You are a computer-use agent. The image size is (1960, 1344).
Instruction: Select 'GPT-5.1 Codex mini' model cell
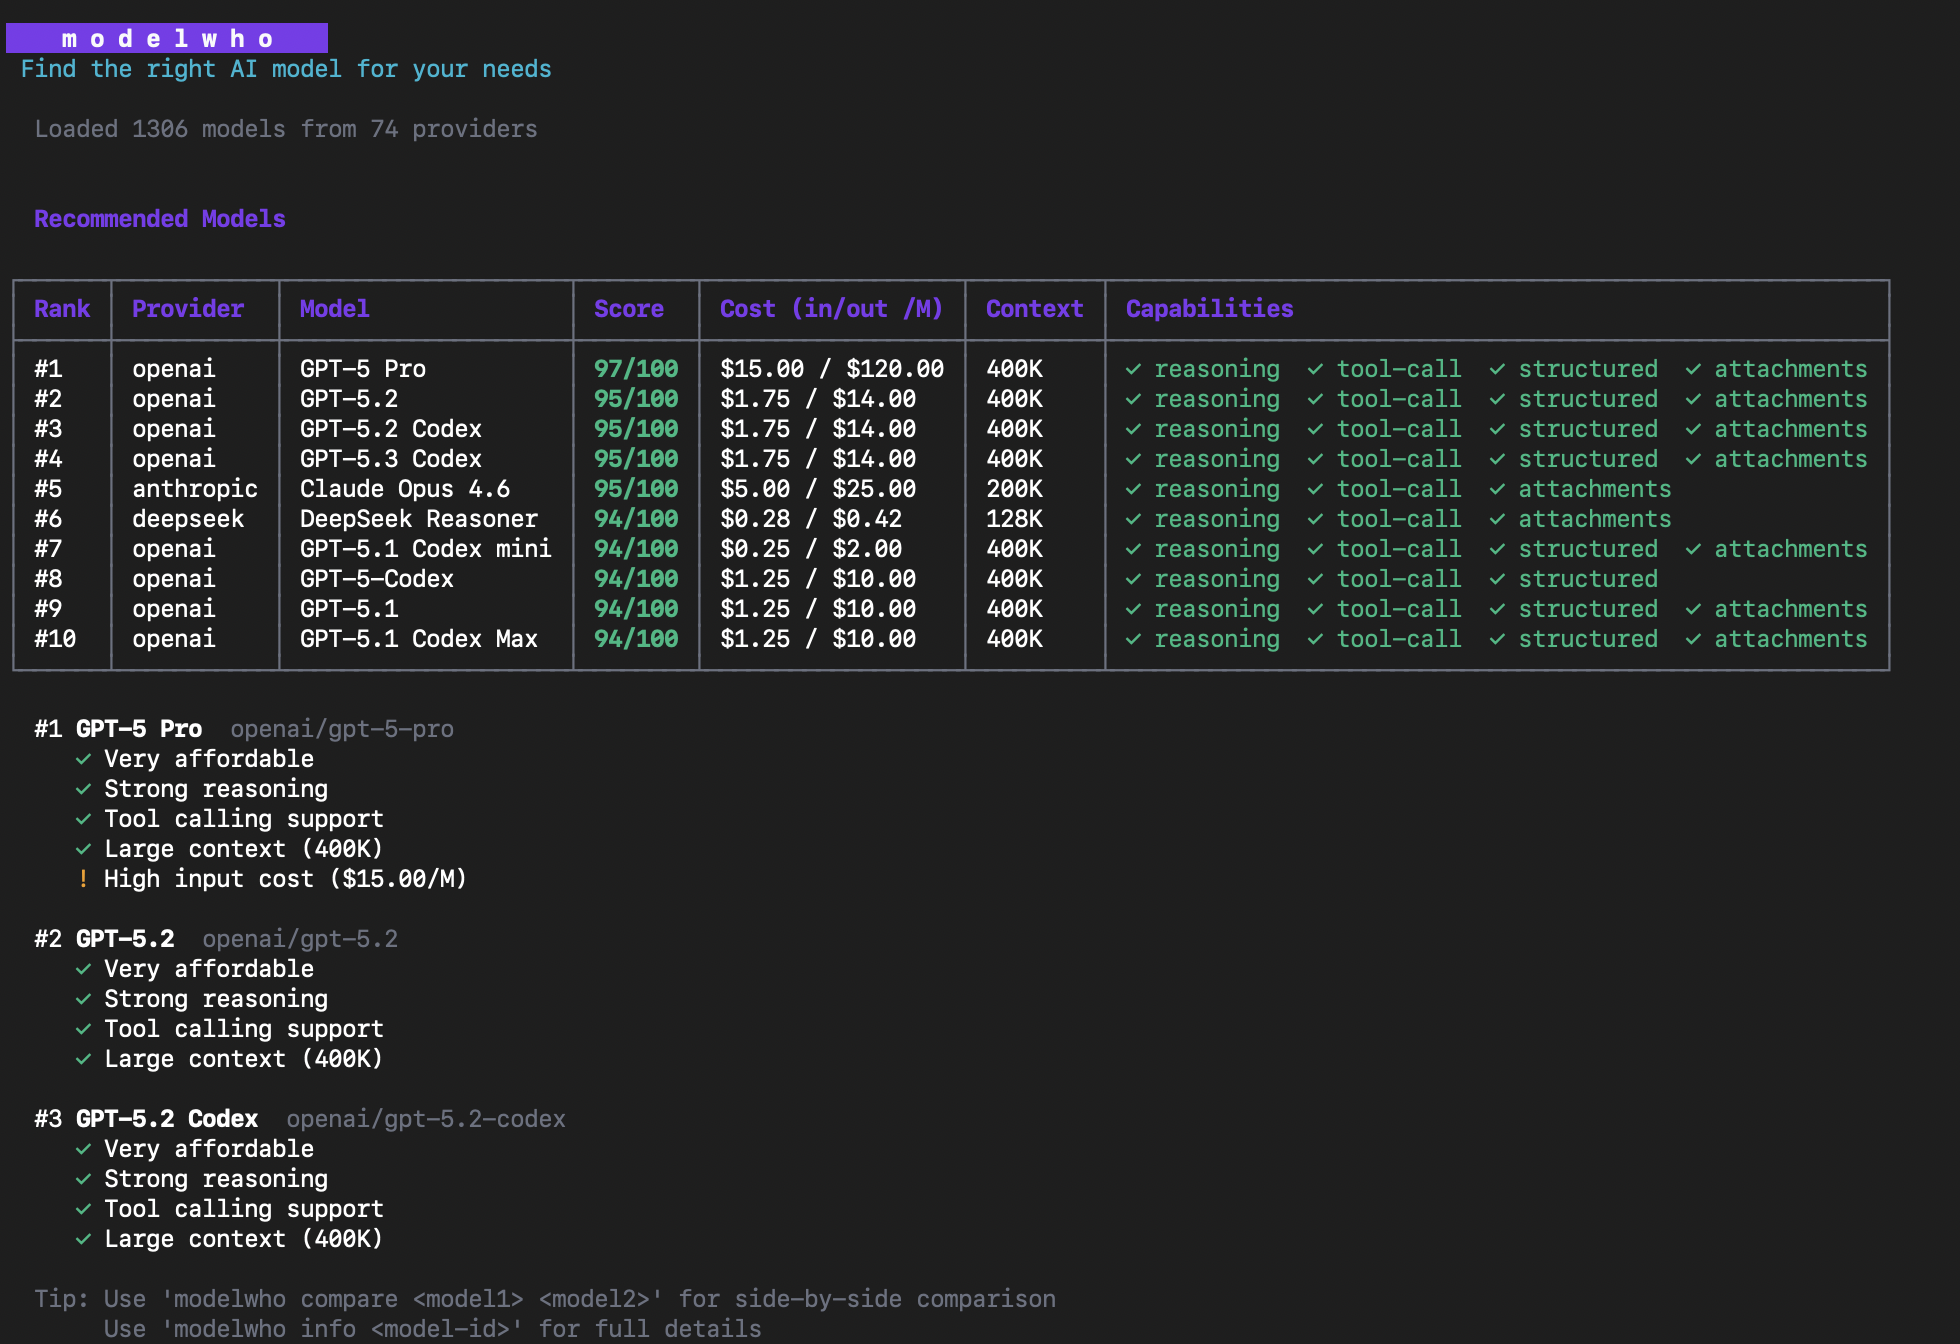(426, 549)
